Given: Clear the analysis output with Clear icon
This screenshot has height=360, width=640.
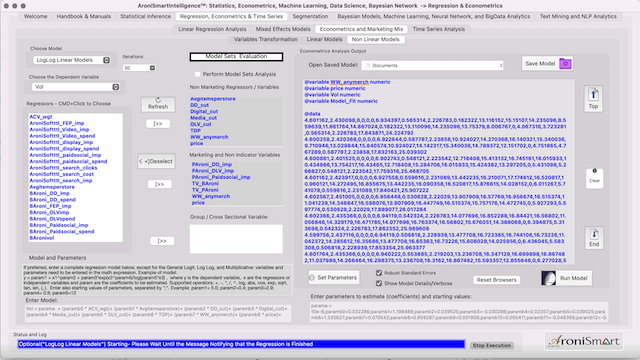Looking at the screenshot, I should coord(594,171).
